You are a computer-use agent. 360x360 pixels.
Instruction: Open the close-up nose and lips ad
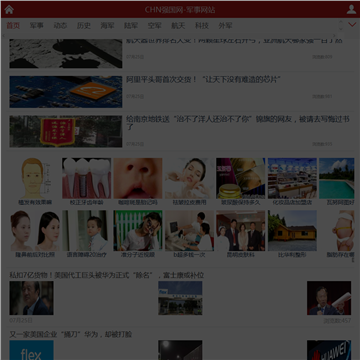[x=138, y=178]
